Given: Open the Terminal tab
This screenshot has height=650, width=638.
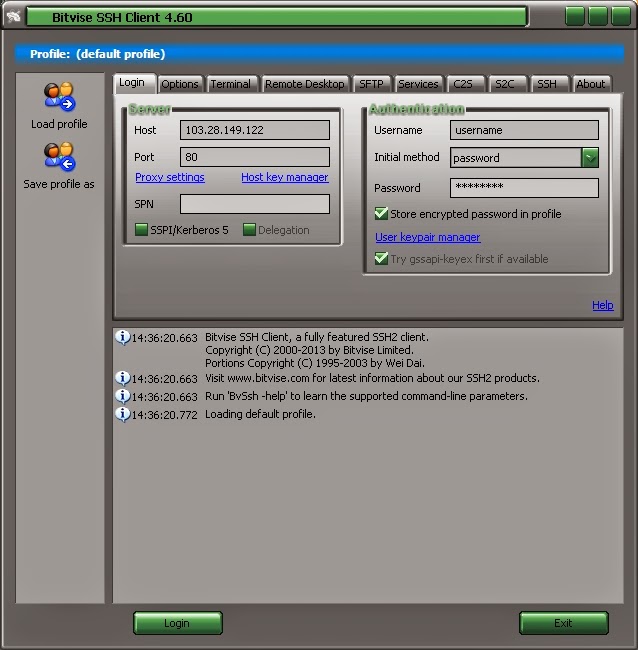Looking at the screenshot, I should pos(231,84).
